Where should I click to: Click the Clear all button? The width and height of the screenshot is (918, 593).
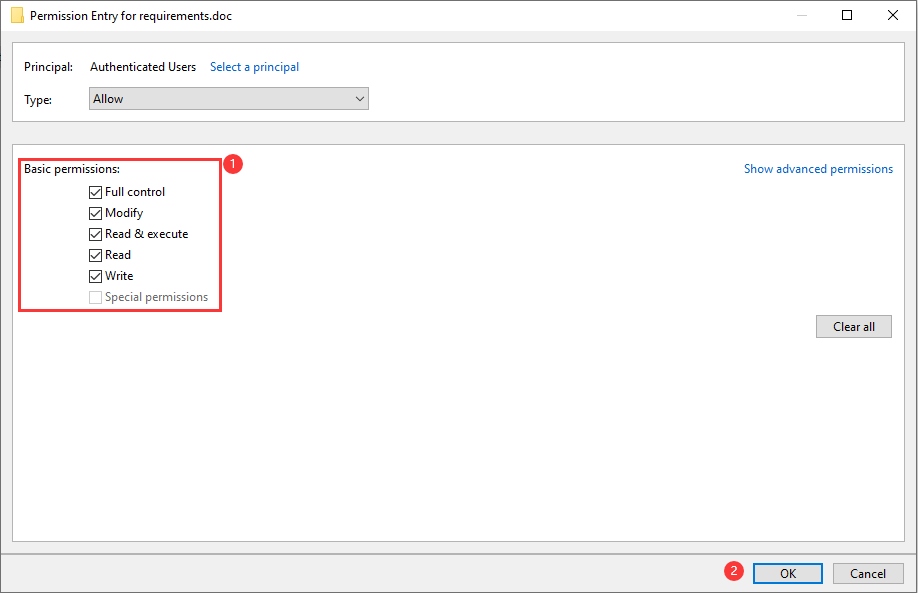(x=854, y=327)
